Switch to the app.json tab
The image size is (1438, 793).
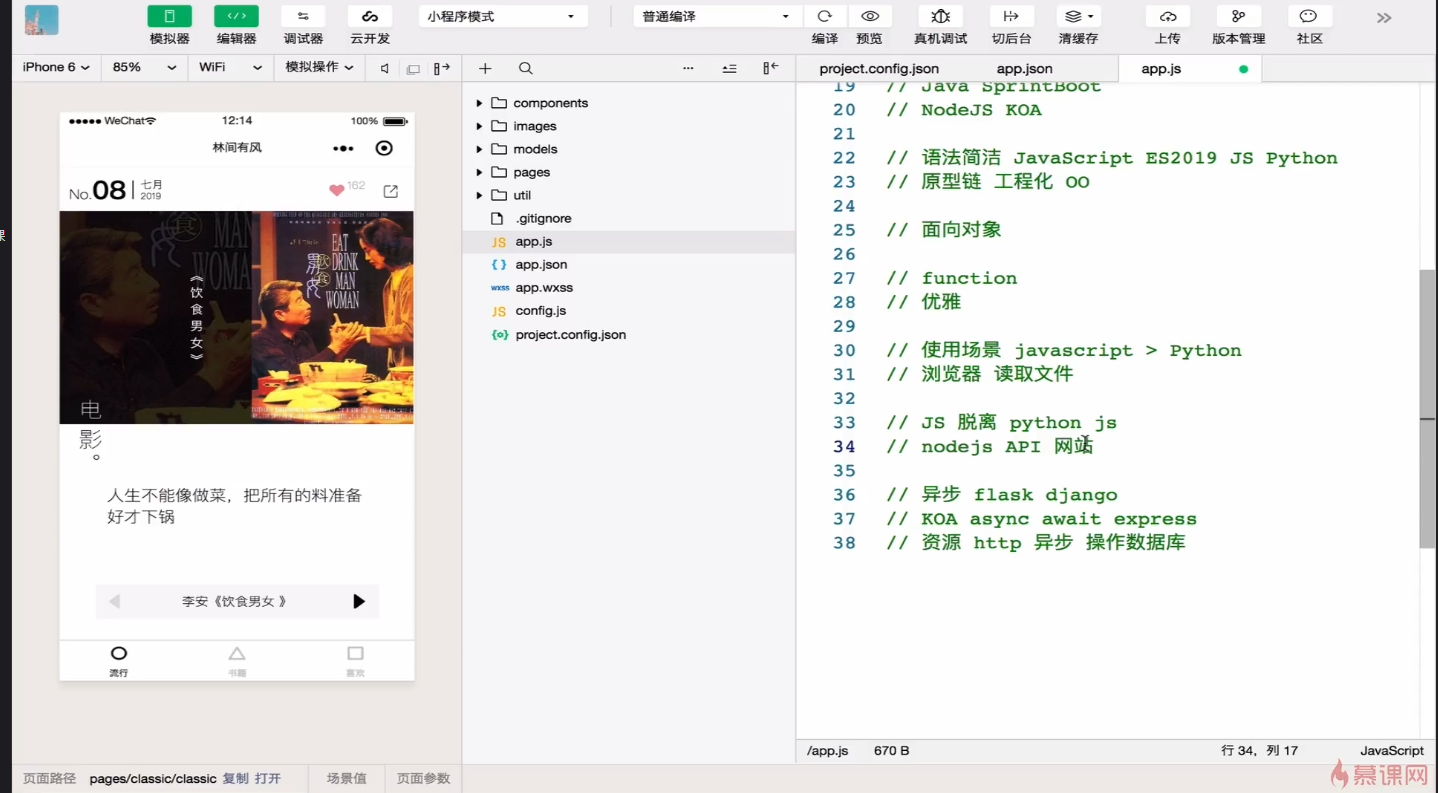coord(1024,68)
